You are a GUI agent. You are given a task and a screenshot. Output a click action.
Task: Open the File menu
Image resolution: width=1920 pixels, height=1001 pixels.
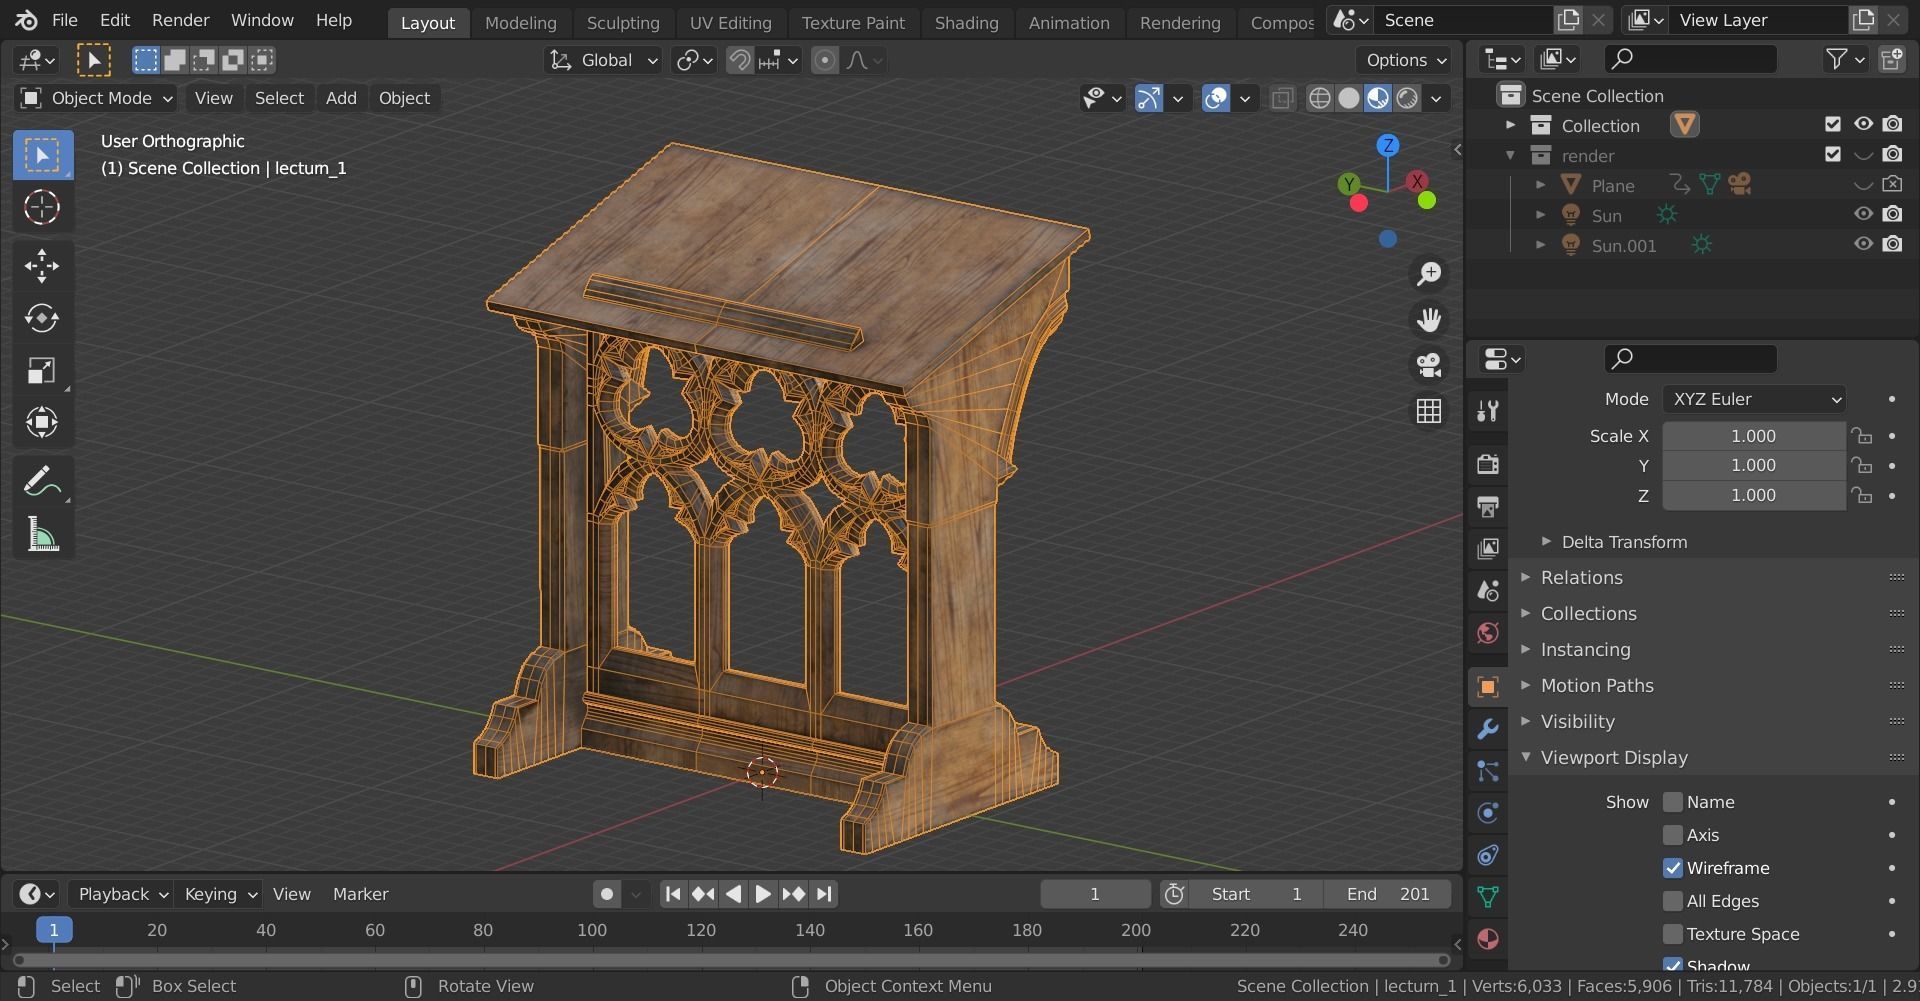click(64, 20)
